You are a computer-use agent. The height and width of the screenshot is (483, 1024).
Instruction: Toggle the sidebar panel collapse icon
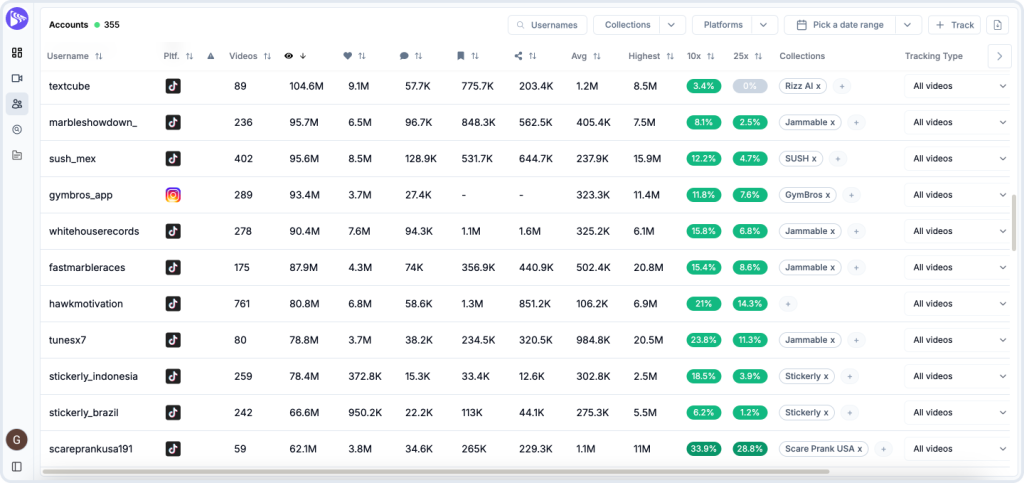click(x=17, y=466)
